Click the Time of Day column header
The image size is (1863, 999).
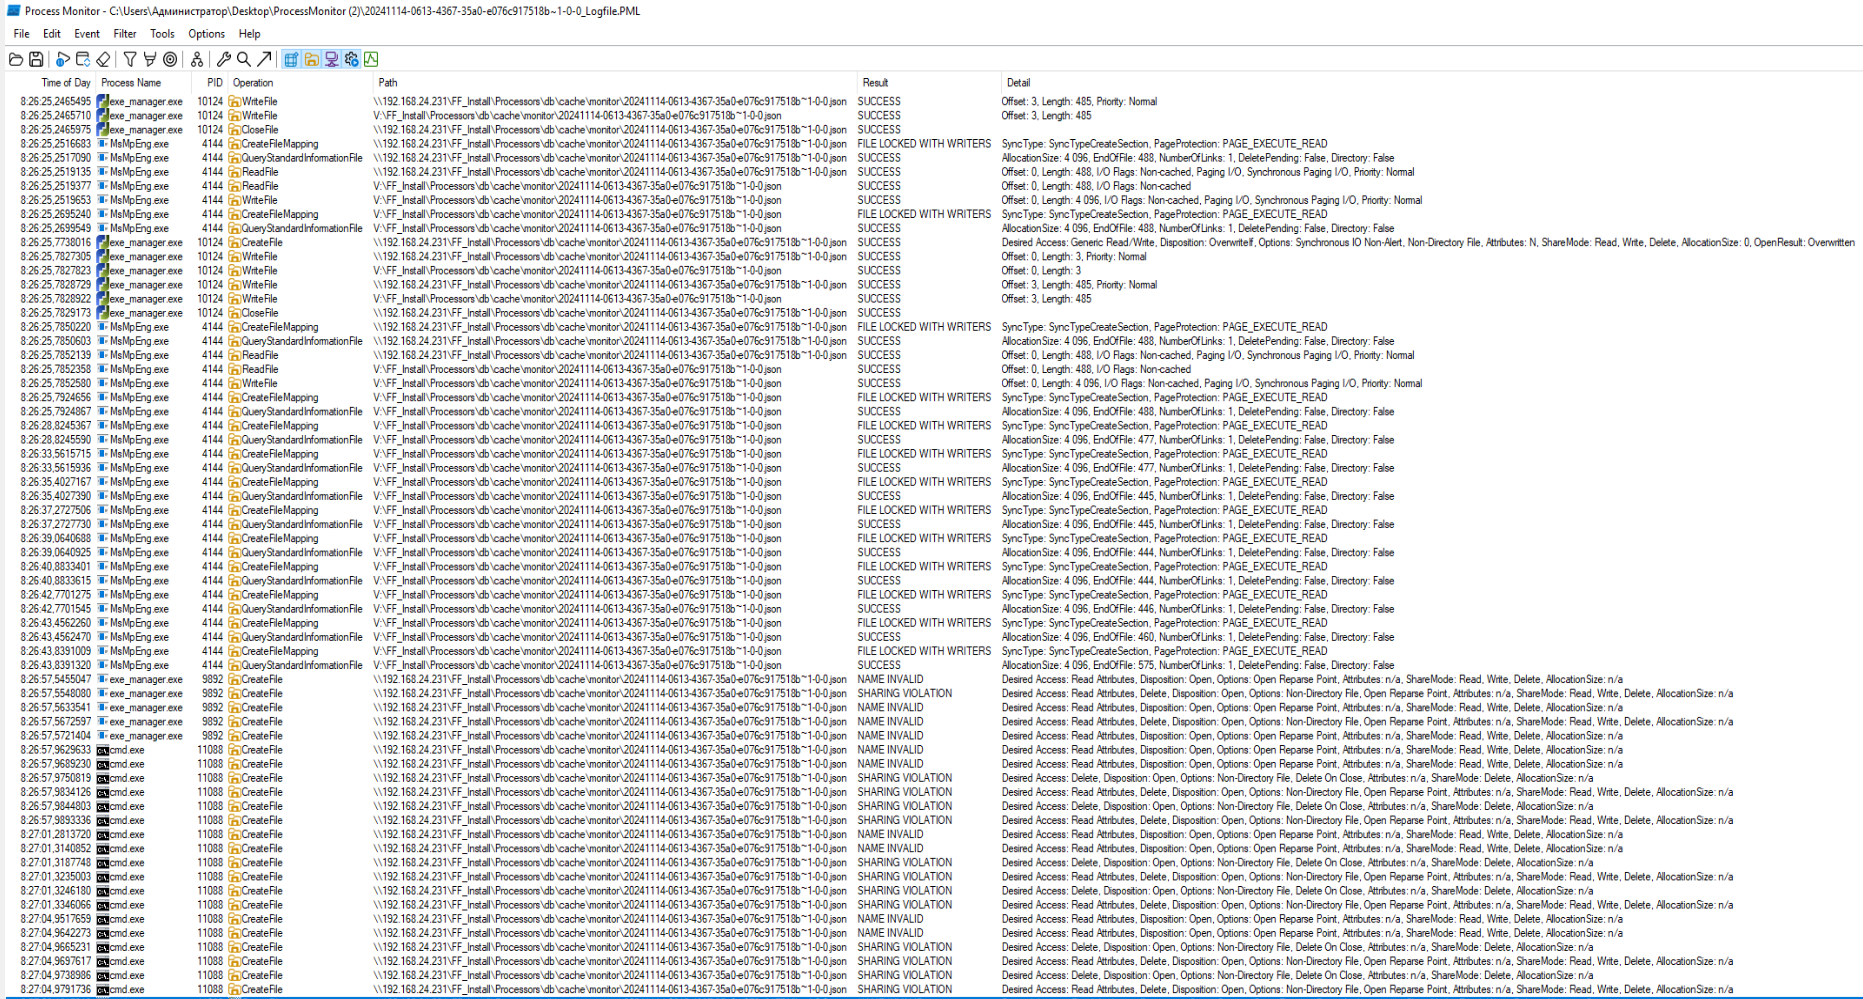click(66, 83)
